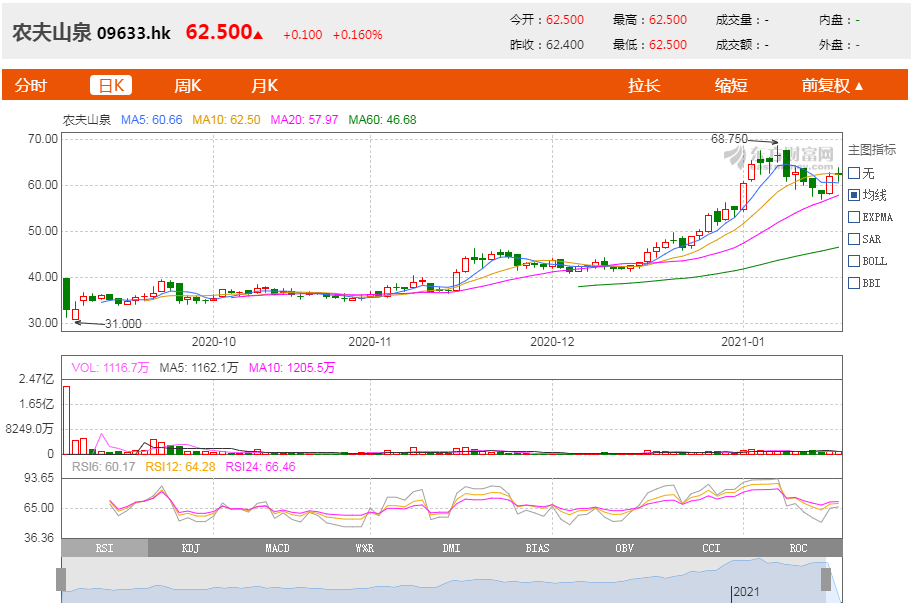This screenshot has width=911, height=607.
Task: Switch to the BIAS sub-indicator tab
Action: 537,548
